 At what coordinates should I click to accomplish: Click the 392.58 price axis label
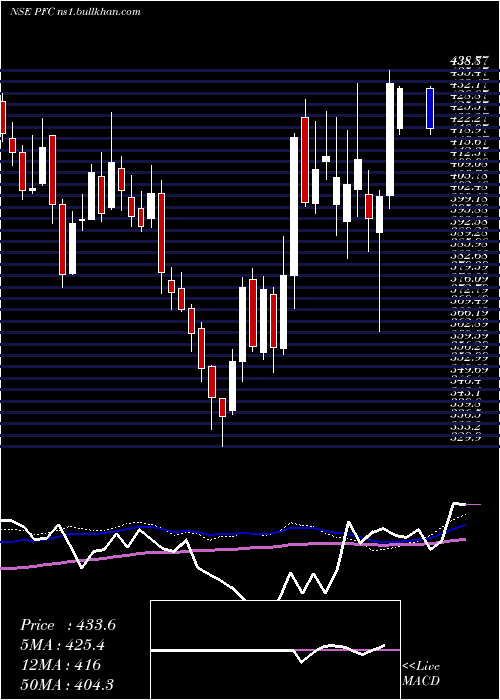(469, 221)
